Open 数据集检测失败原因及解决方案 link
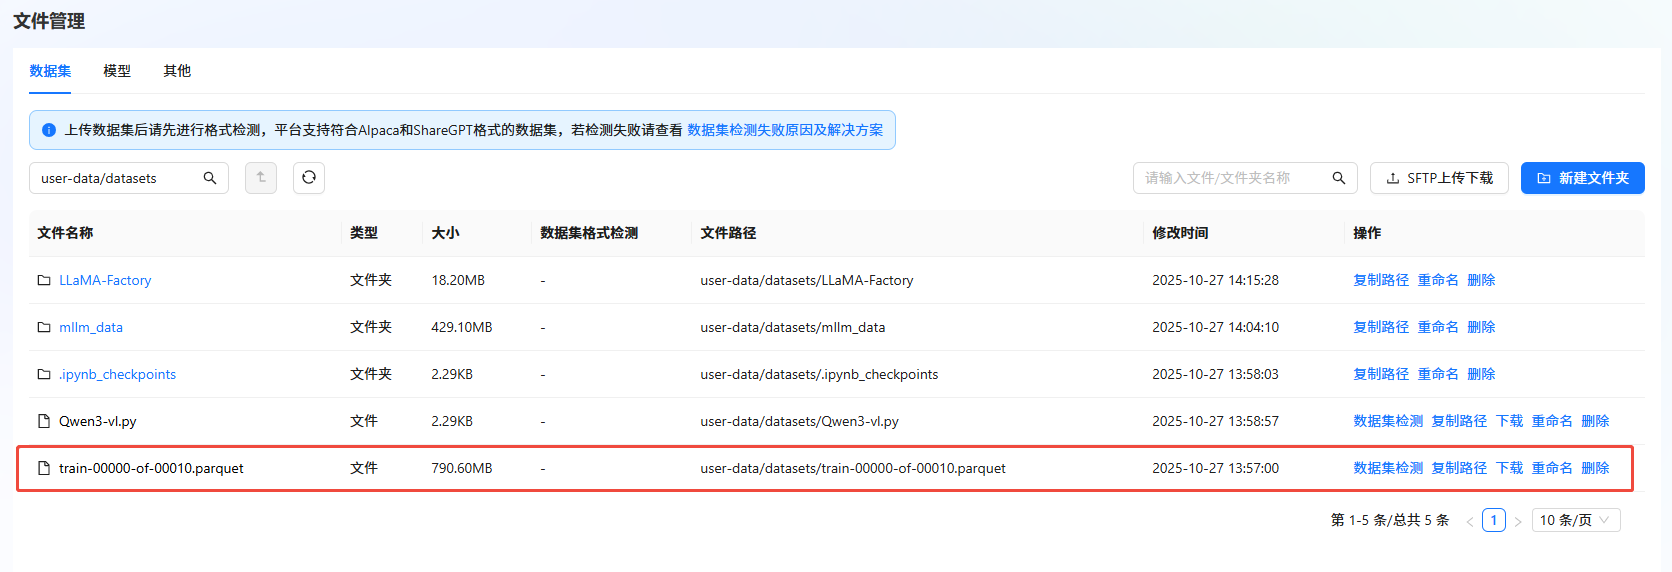1672x572 pixels. (785, 130)
